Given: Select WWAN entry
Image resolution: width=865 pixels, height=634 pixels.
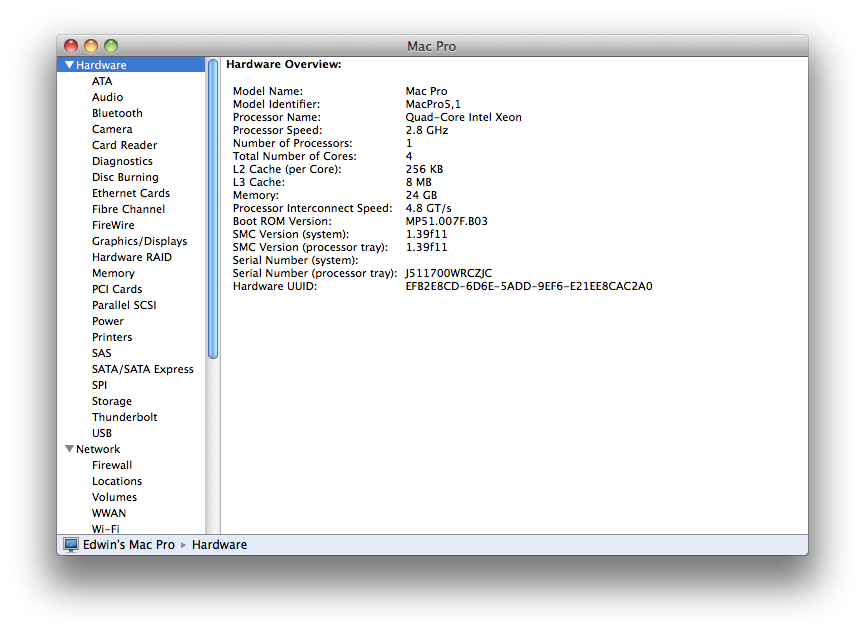Looking at the screenshot, I should (x=109, y=513).
